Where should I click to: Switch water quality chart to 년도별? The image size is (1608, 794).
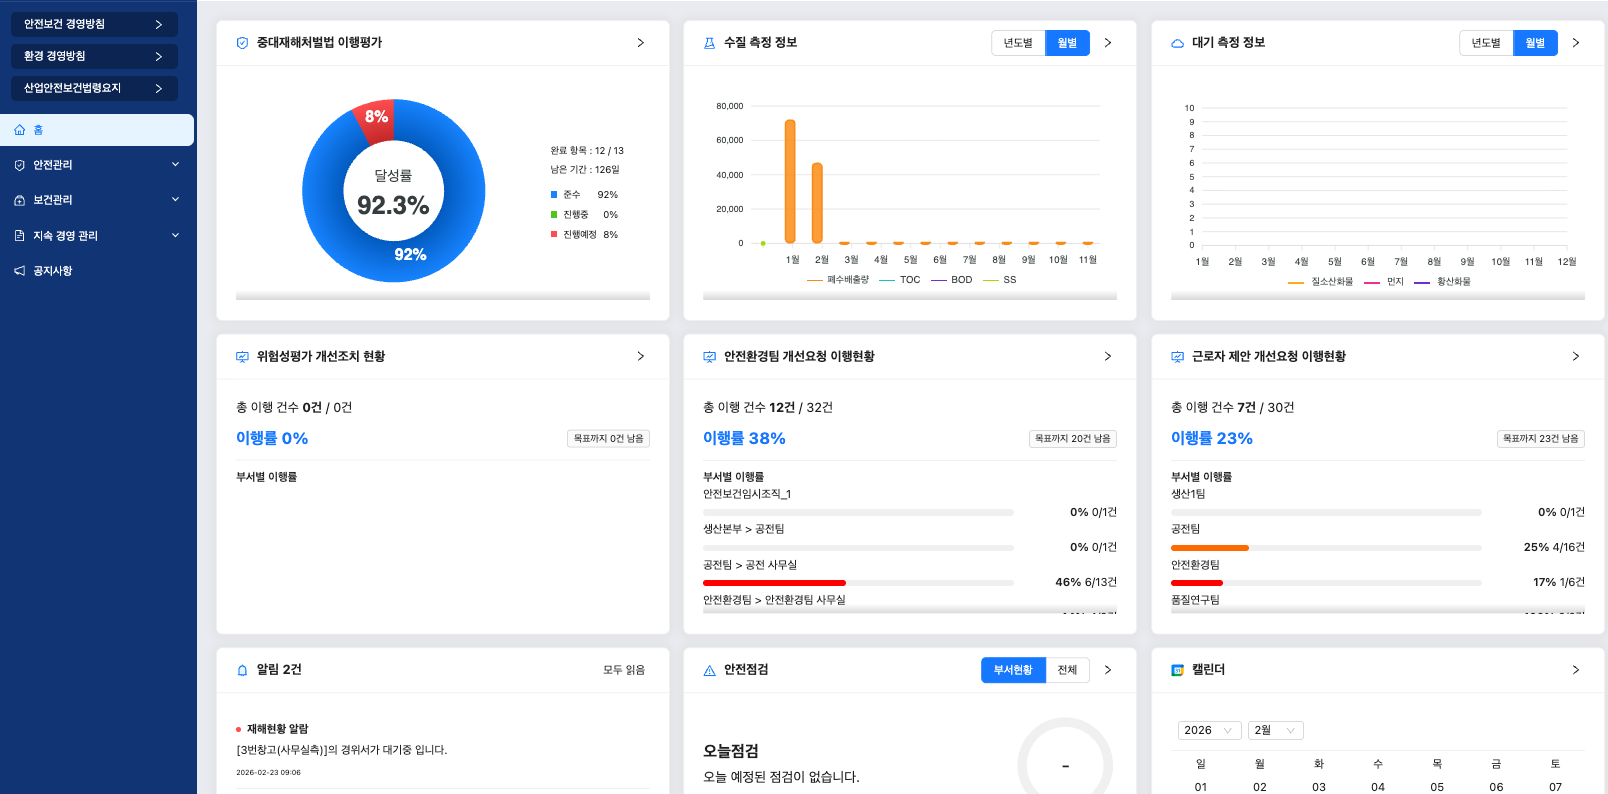1018,43
